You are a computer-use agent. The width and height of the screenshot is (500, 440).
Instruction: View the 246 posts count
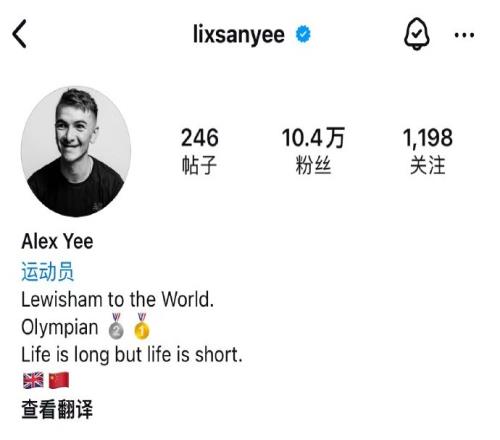[200, 138]
